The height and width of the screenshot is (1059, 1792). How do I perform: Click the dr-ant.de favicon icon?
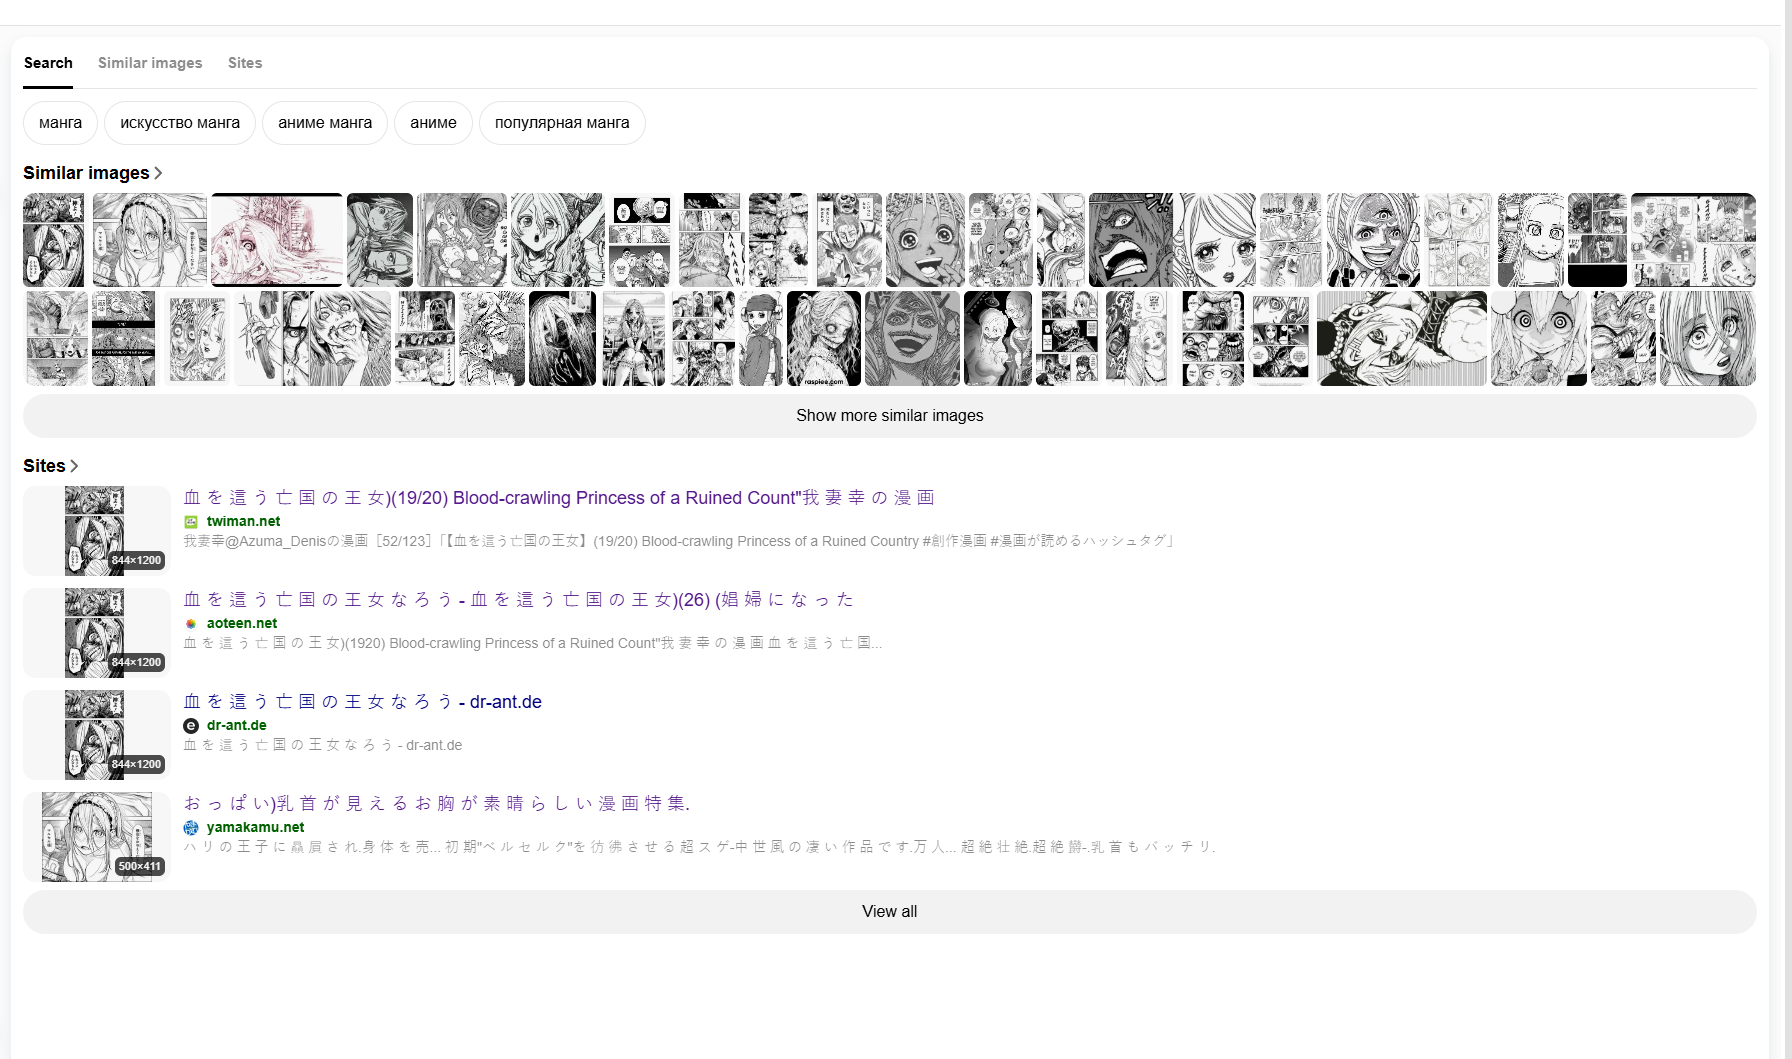click(191, 725)
